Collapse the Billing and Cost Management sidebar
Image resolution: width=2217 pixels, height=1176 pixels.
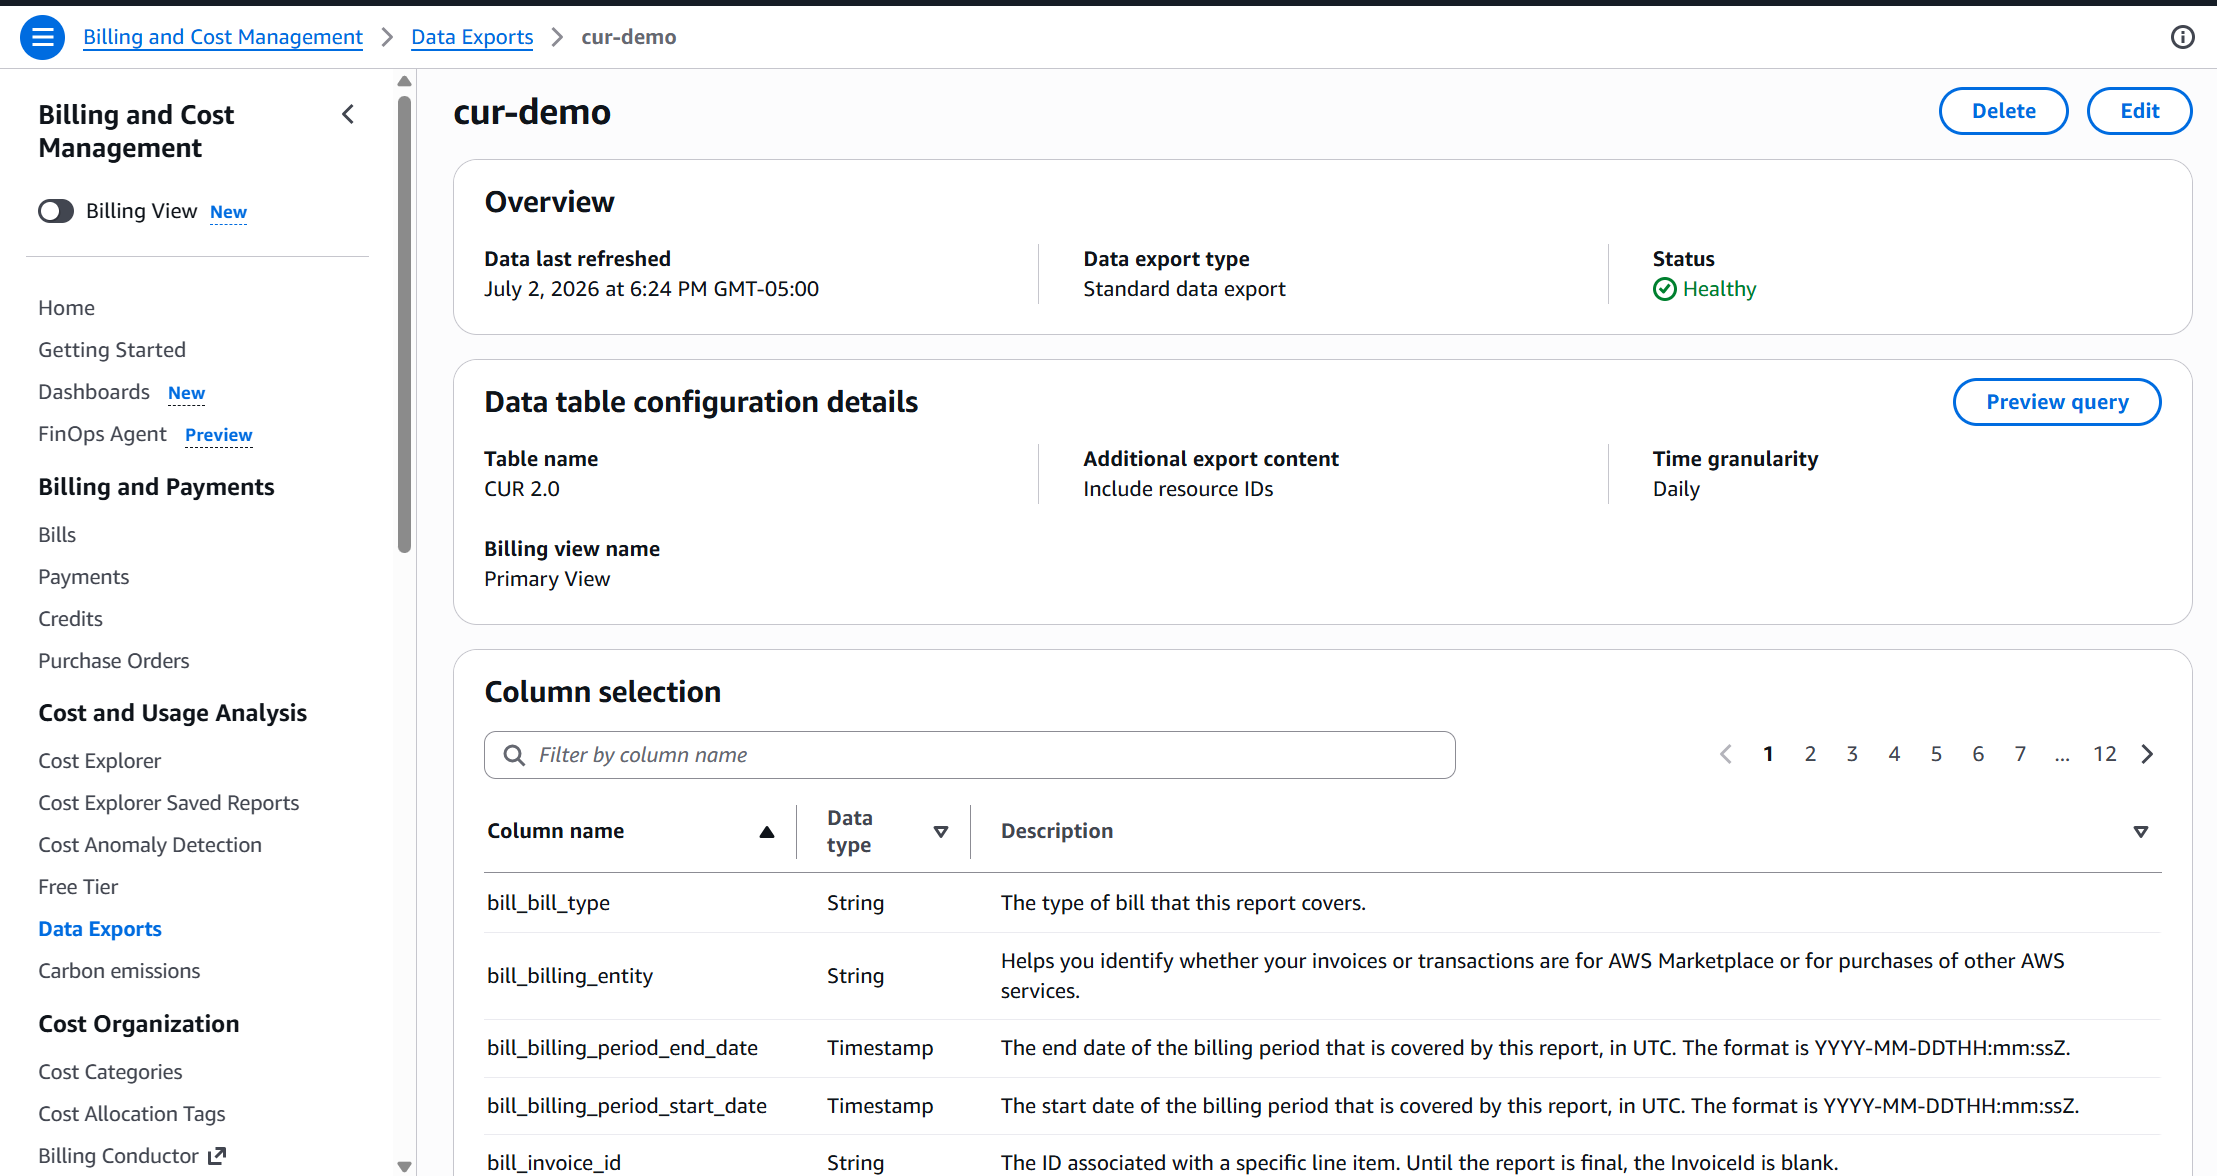(x=348, y=114)
